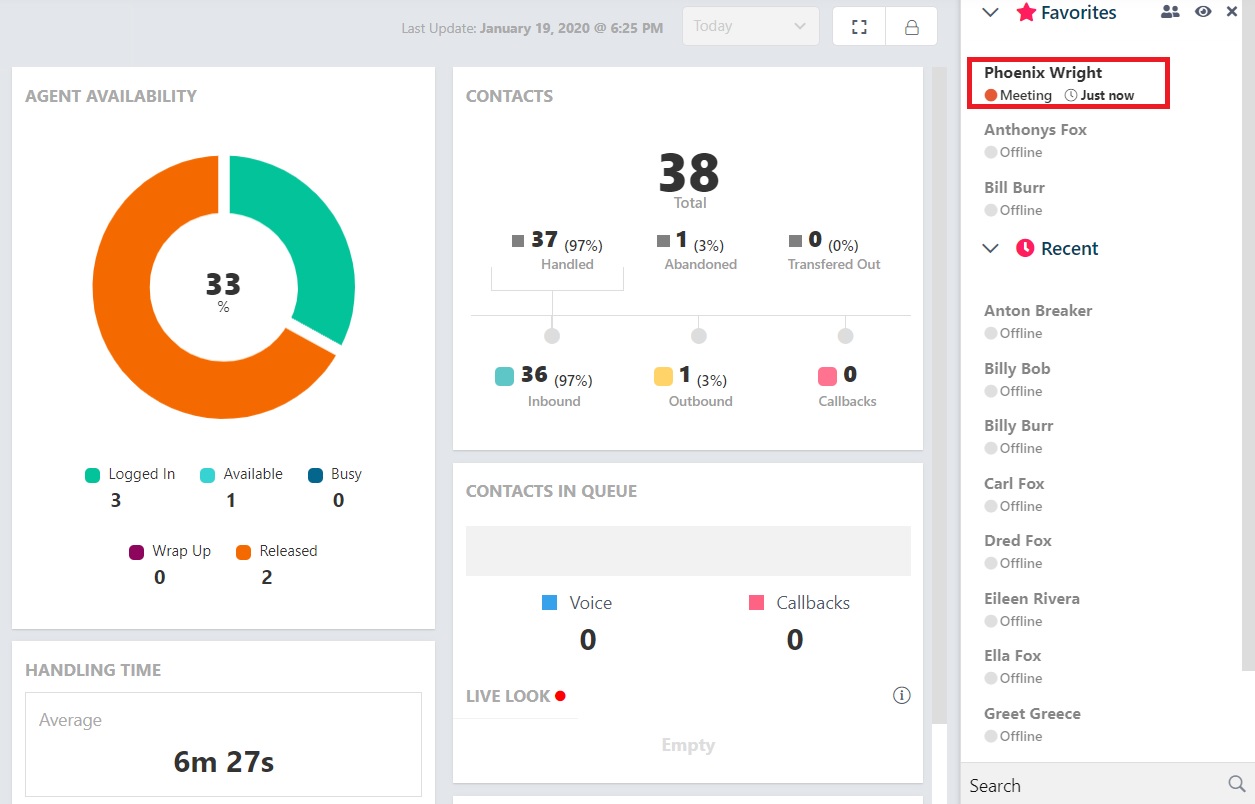Click the Live Look red indicator dot
Viewport: 1255px width, 804px height.
tap(560, 696)
